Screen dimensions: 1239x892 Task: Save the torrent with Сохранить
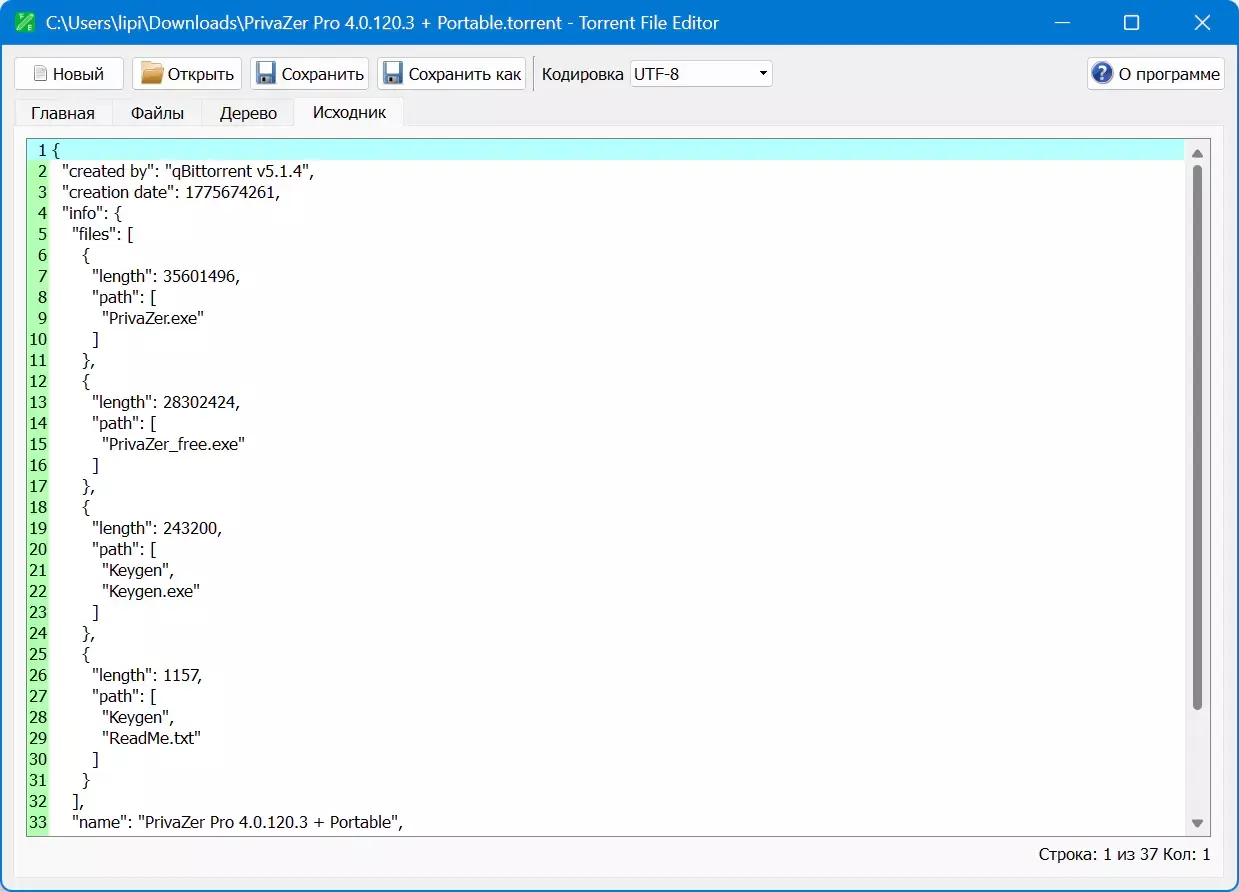coord(309,73)
